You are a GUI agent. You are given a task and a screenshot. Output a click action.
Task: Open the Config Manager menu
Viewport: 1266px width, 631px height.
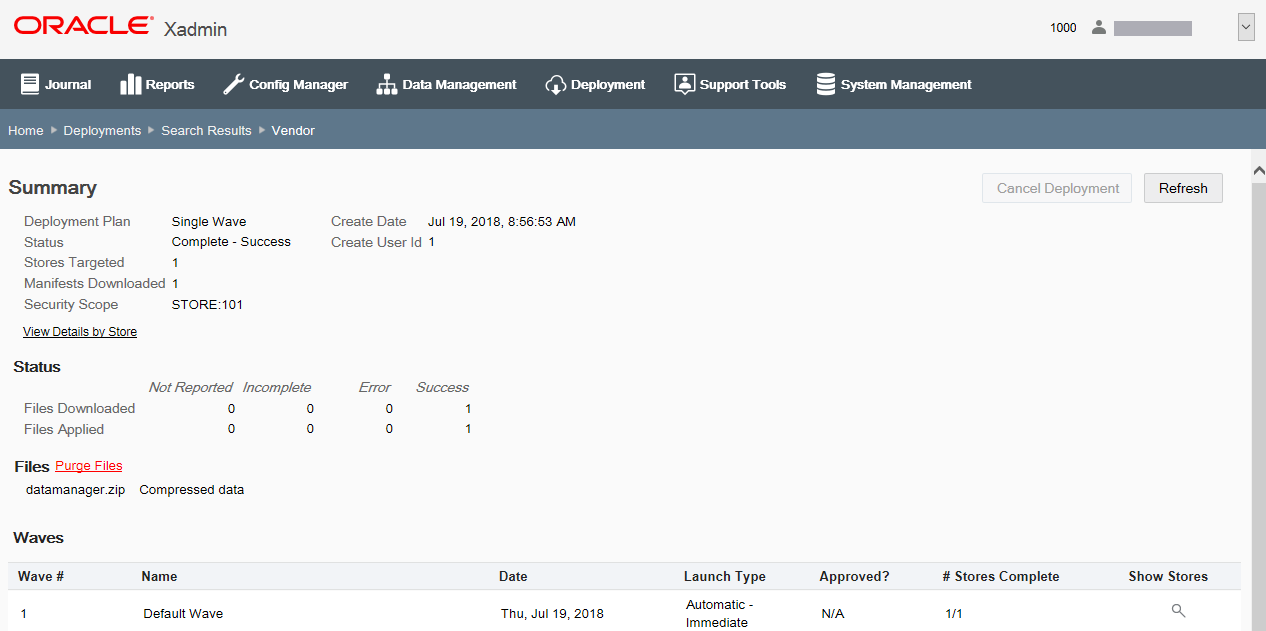285,84
